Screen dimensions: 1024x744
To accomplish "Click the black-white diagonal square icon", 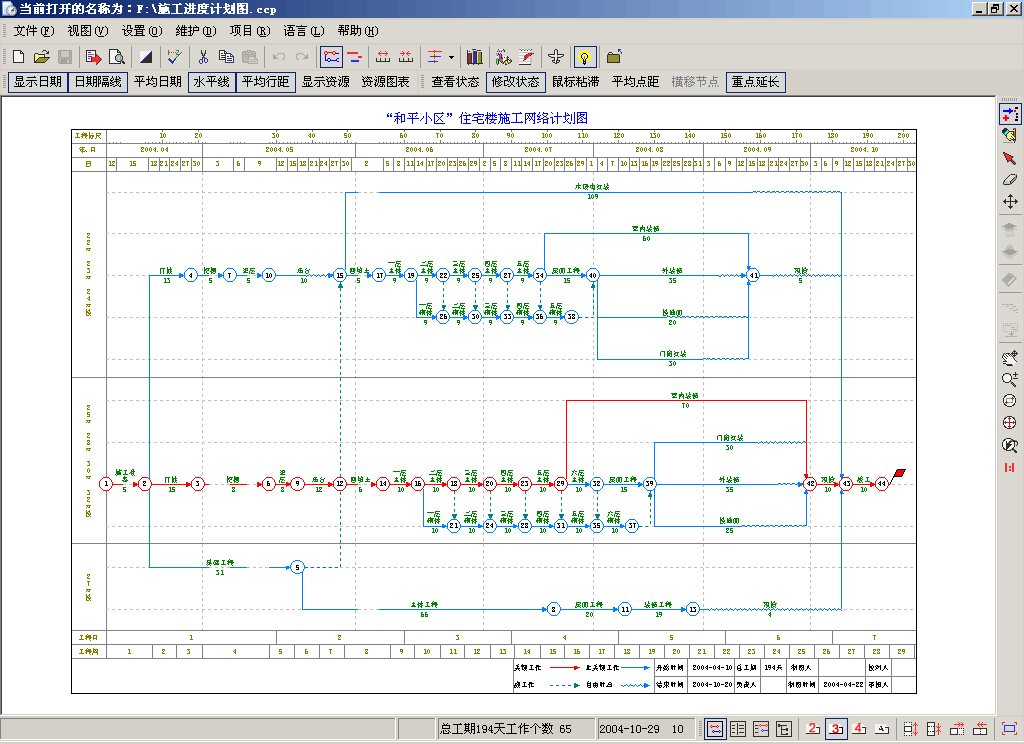I will [x=146, y=57].
